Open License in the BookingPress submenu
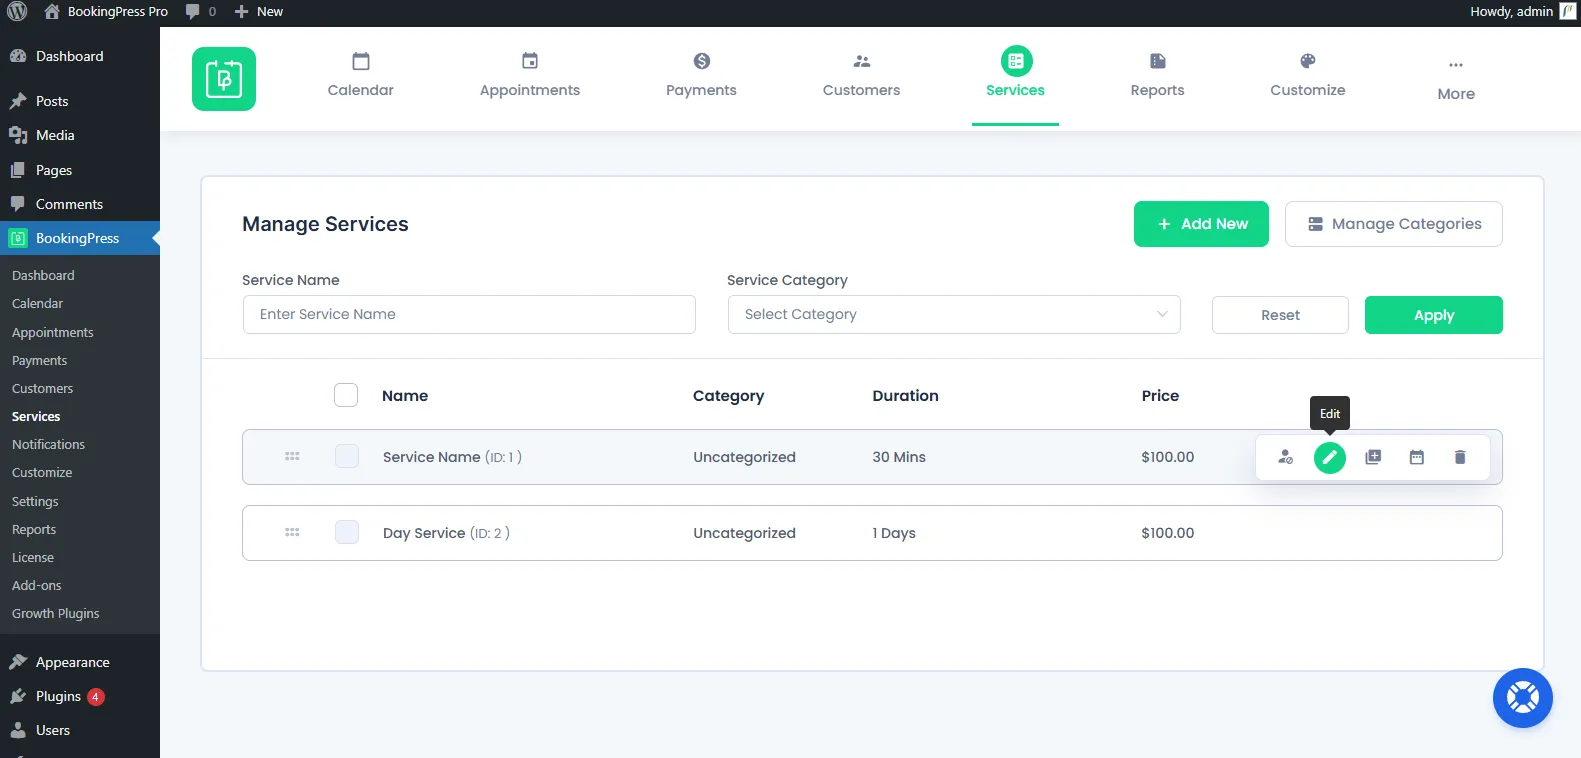 coord(33,557)
